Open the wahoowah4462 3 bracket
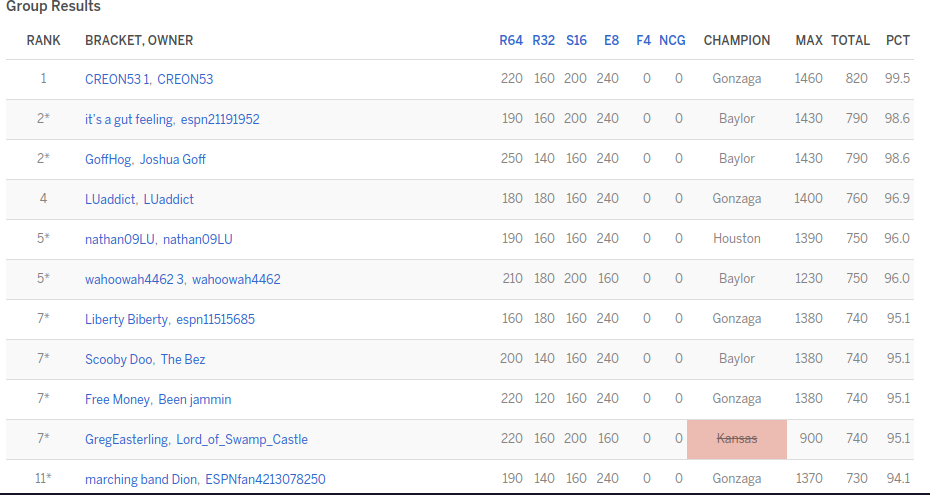The height and width of the screenshot is (495, 930). pyautogui.click(x=136, y=279)
